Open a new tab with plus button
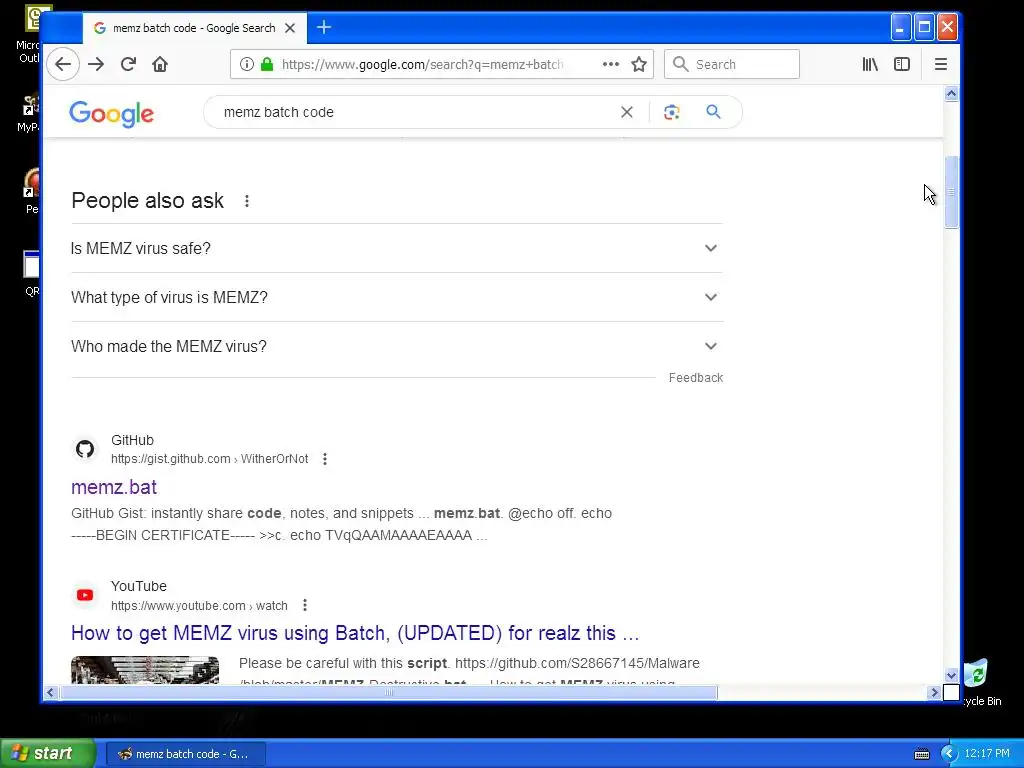Screen dimensions: 1024x768 pos(324,27)
